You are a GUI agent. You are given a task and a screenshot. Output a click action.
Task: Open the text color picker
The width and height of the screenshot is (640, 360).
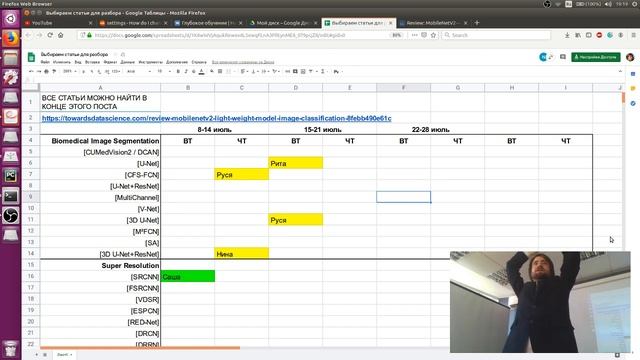coord(201,71)
